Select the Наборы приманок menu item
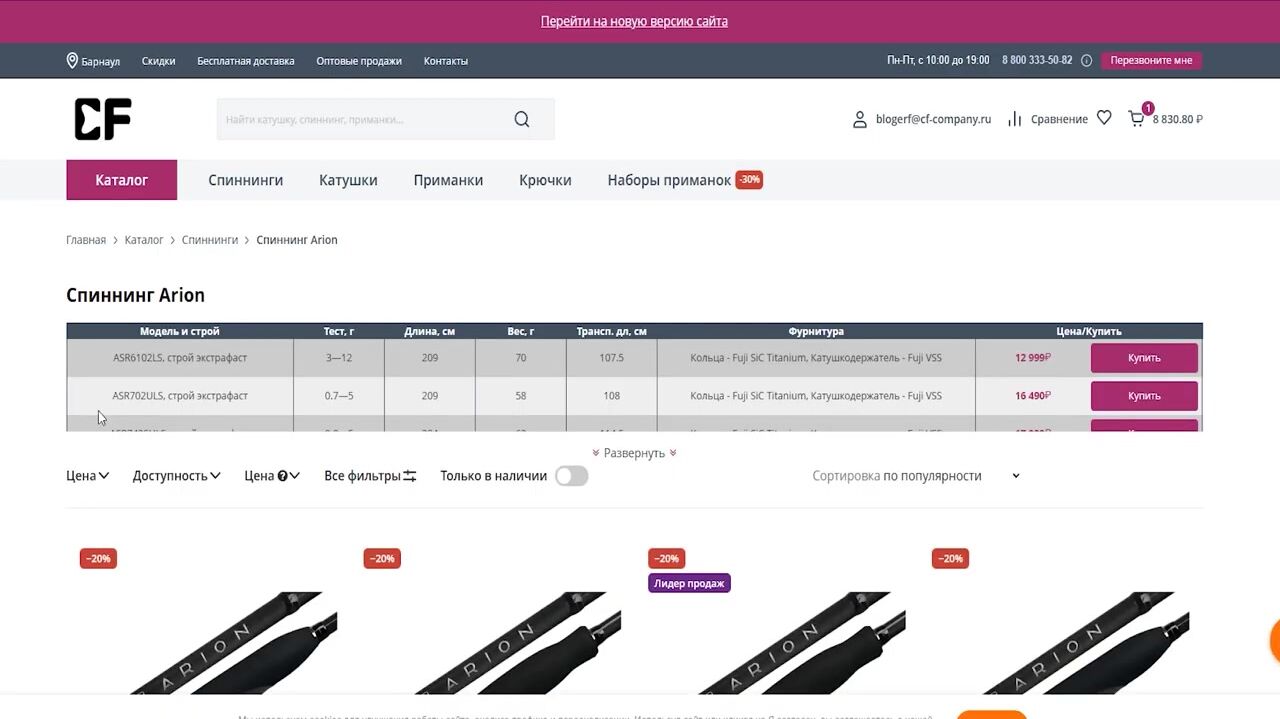Viewport: 1280px width, 719px height. click(x=669, y=180)
